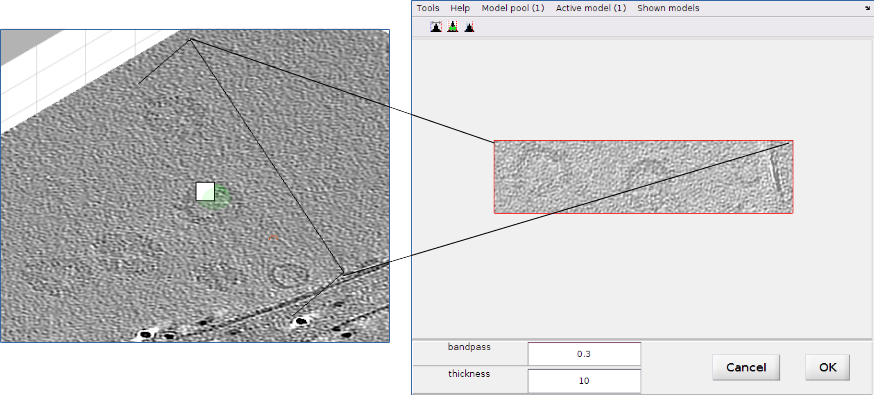Confirm with the OK button

(828, 368)
